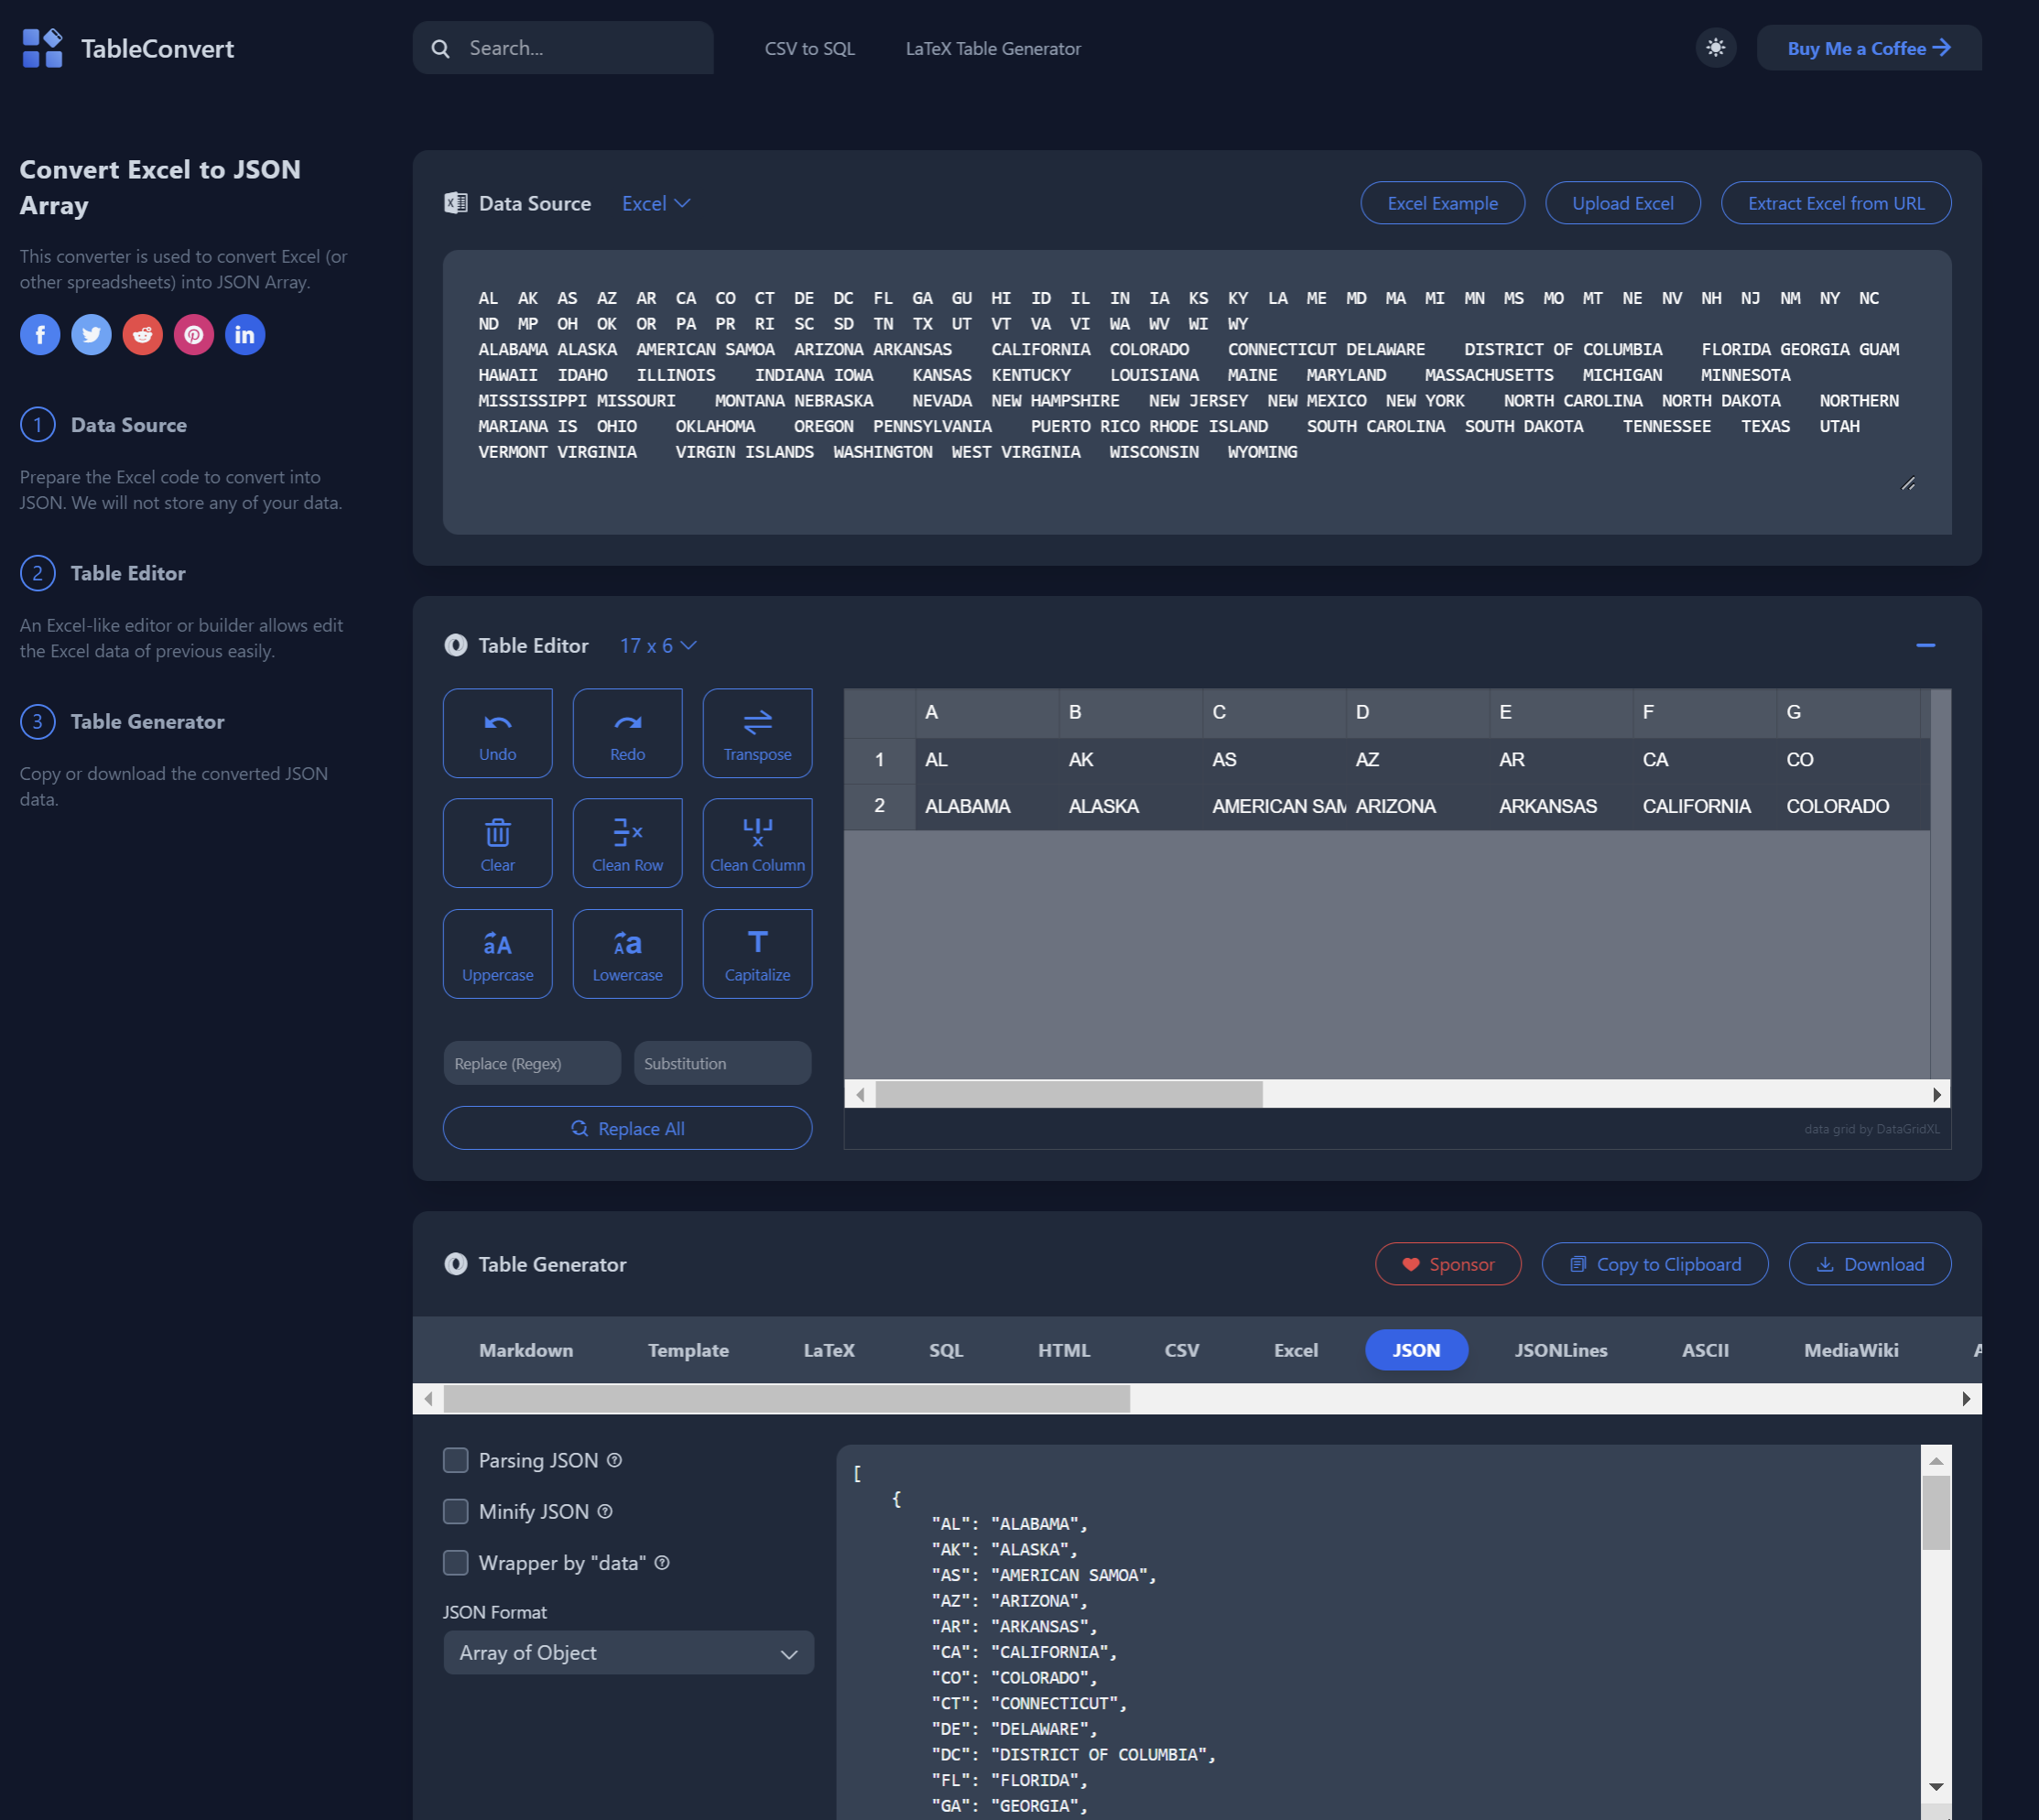This screenshot has height=1820, width=2039.
Task: Click the Clean Row icon button
Action: tap(627, 843)
